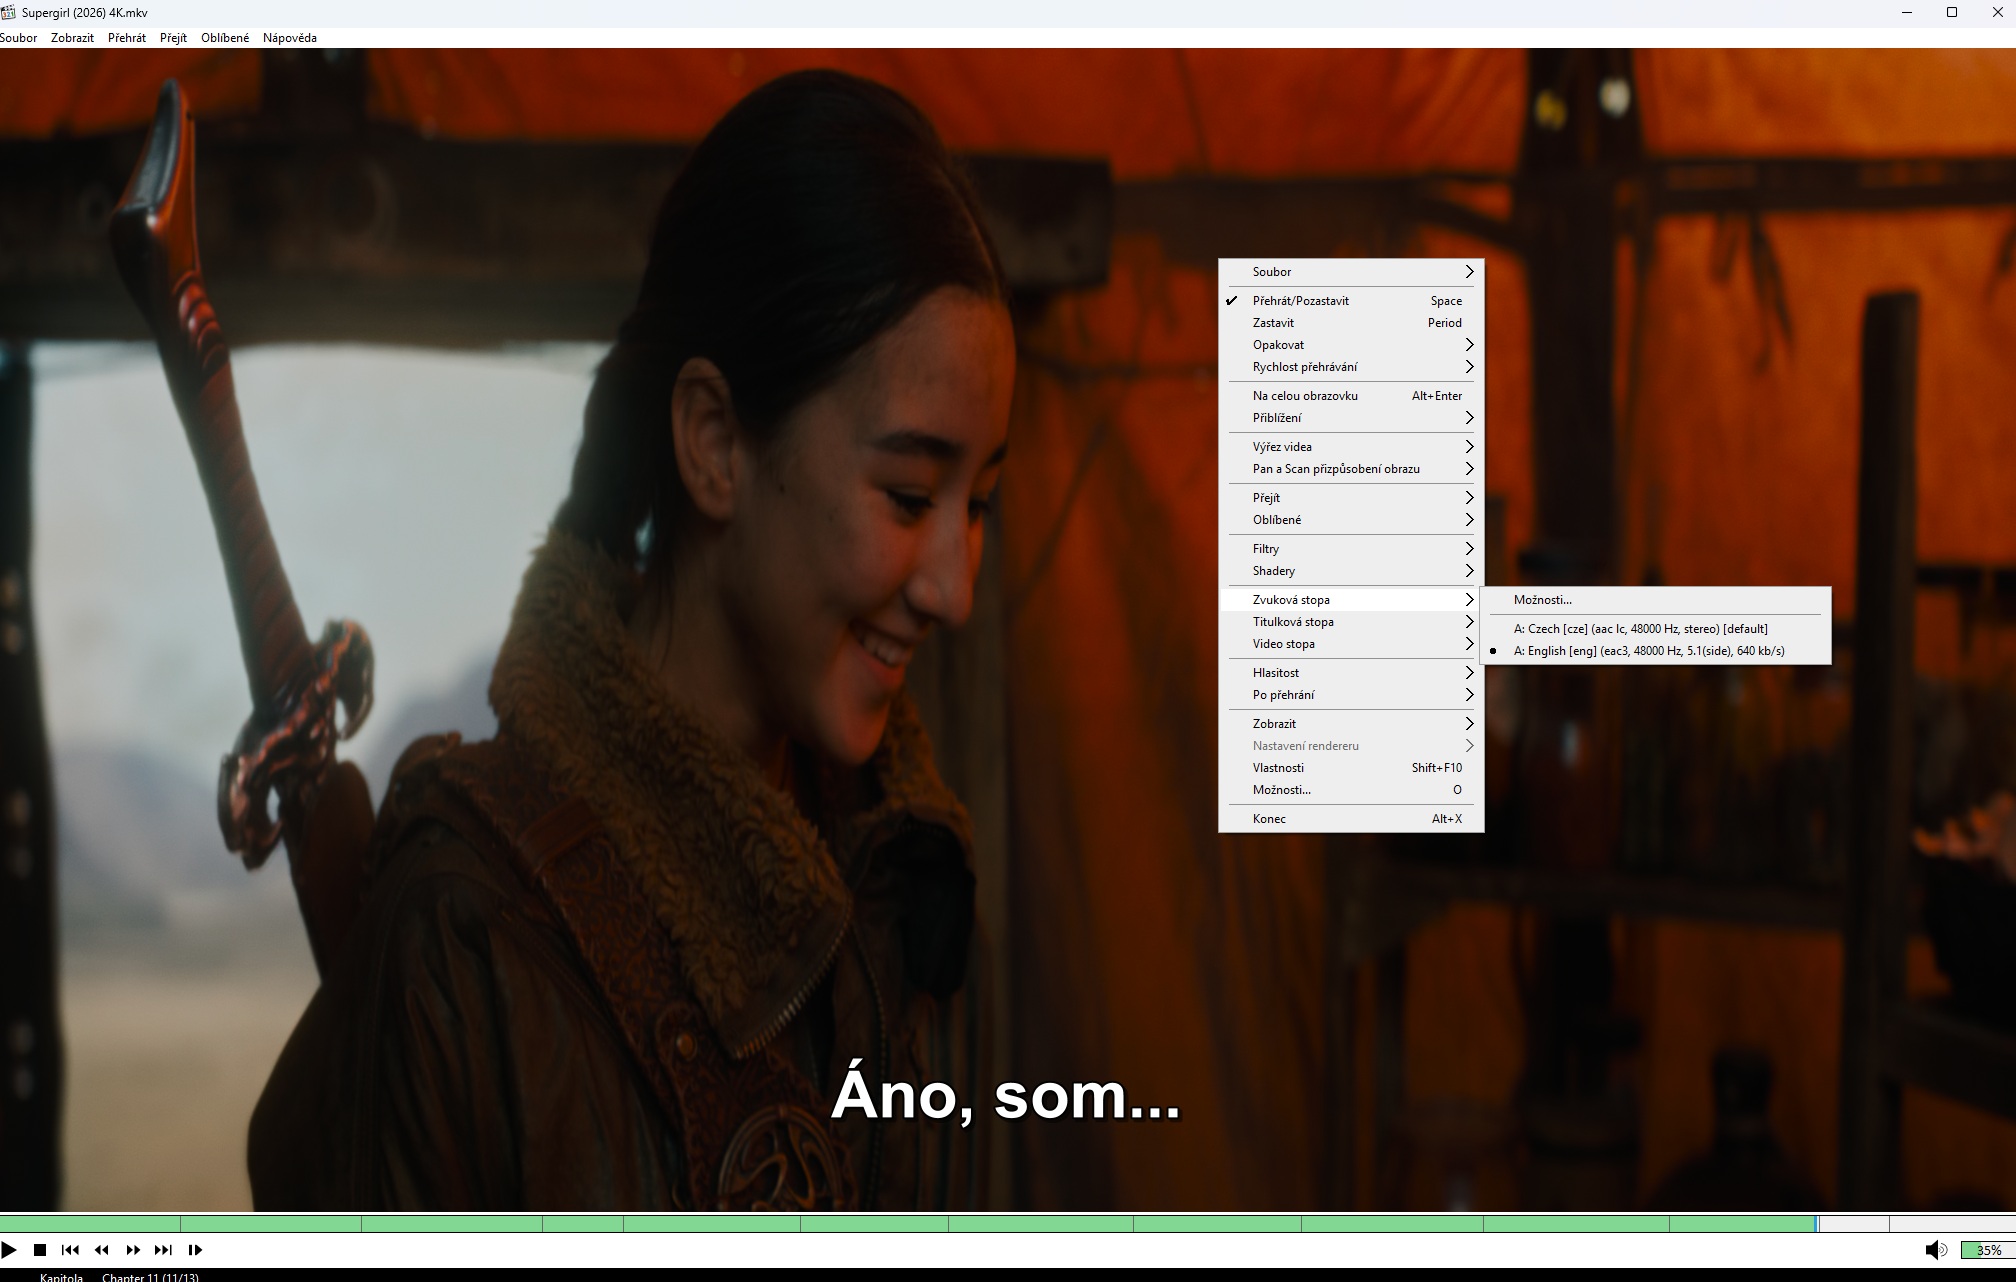Choose Konec to exit the player
The height and width of the screenshot is (1282, 2016).
coord(1351,819)
